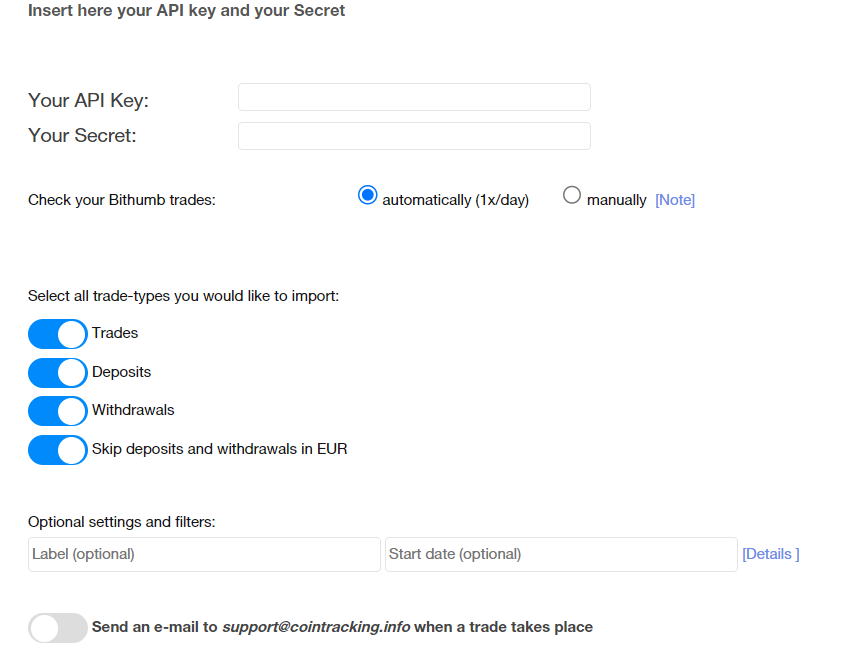The height and width of the screenshot is (657, 860).
Task: Turn off the Deposits toggle switch
Action: [x=58, y=373]
